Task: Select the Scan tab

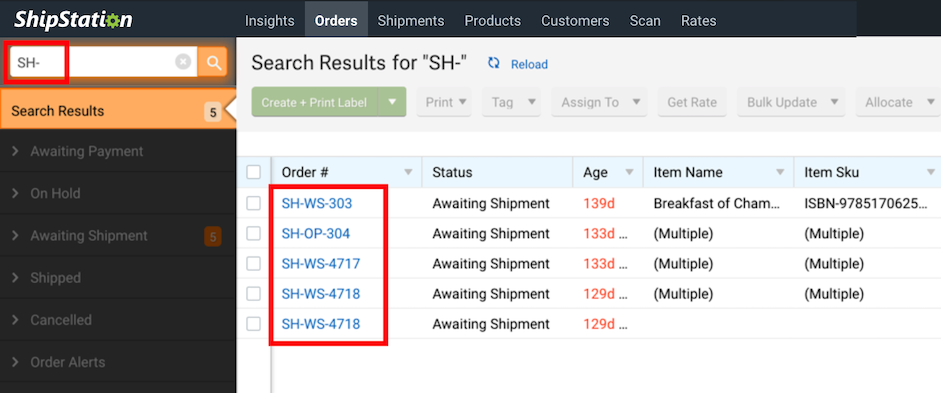Action: click(645, 20)
